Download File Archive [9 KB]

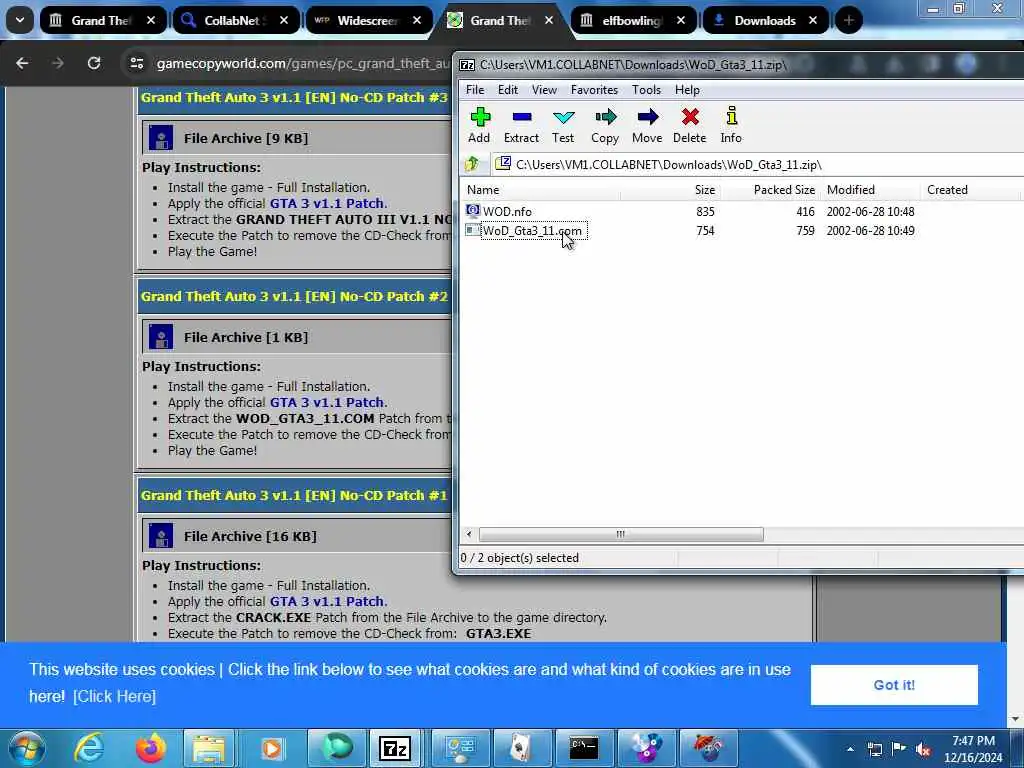coord(246,138)
